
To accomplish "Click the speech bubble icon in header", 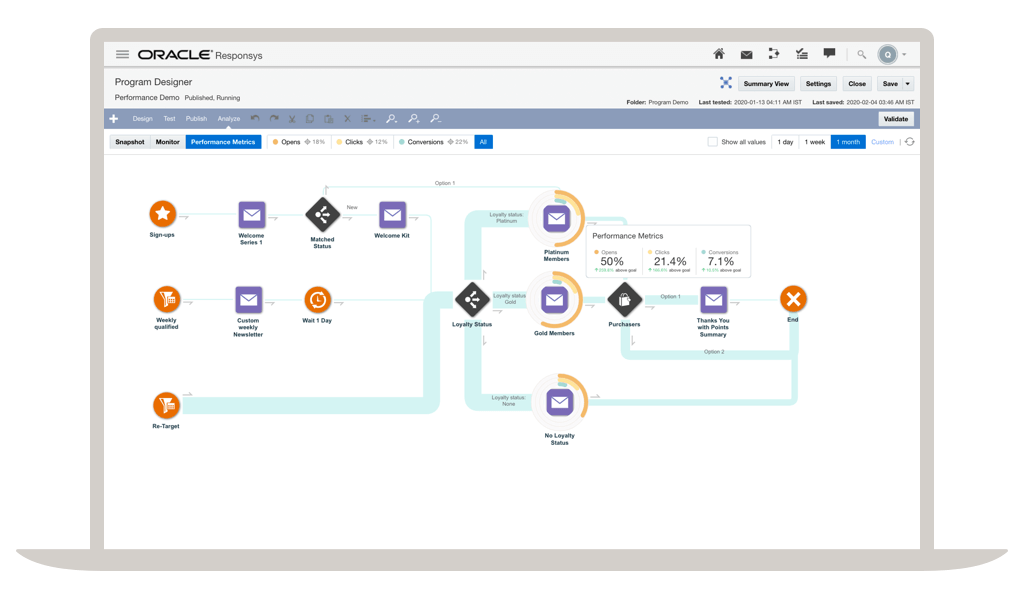I will point(829,53).
